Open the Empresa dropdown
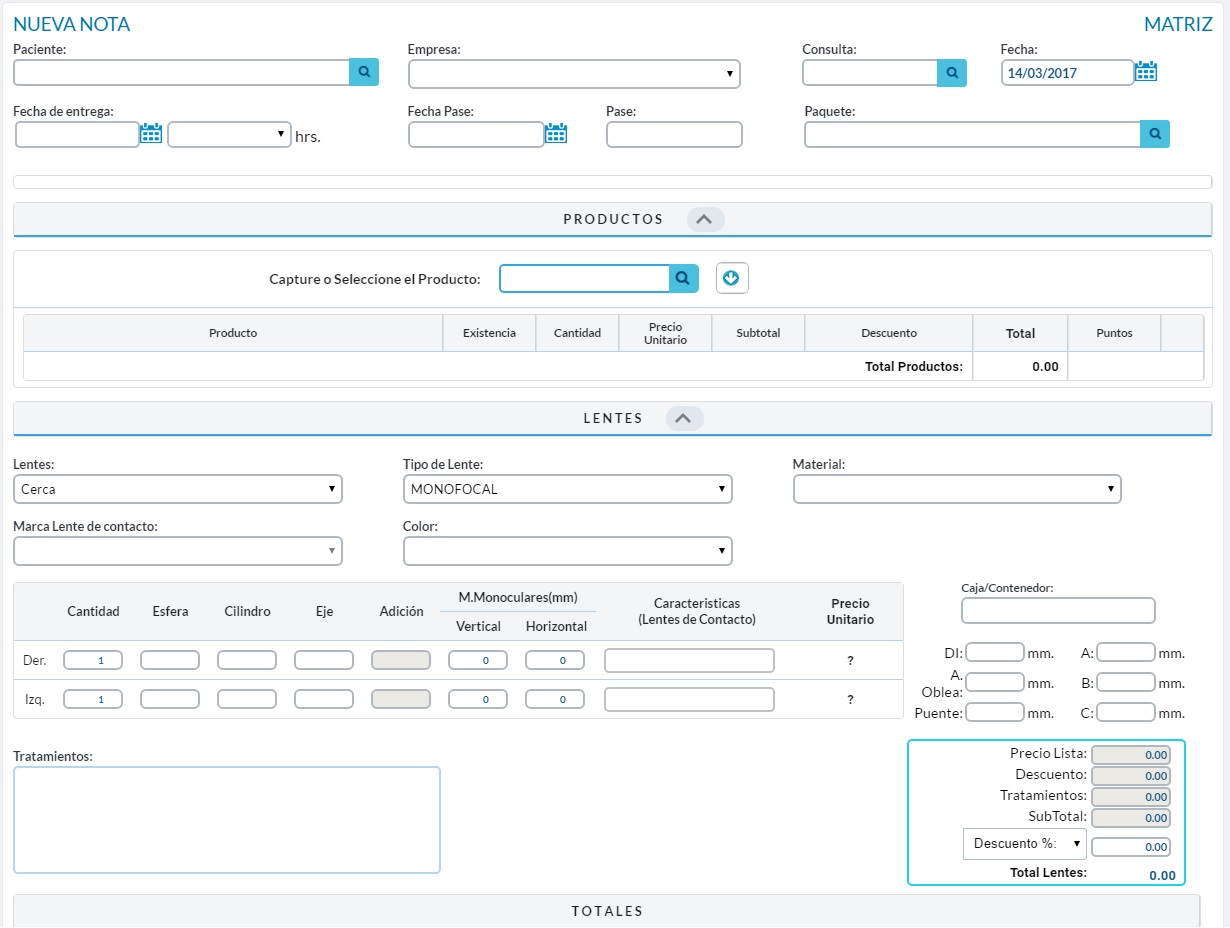 coord(574,74)
